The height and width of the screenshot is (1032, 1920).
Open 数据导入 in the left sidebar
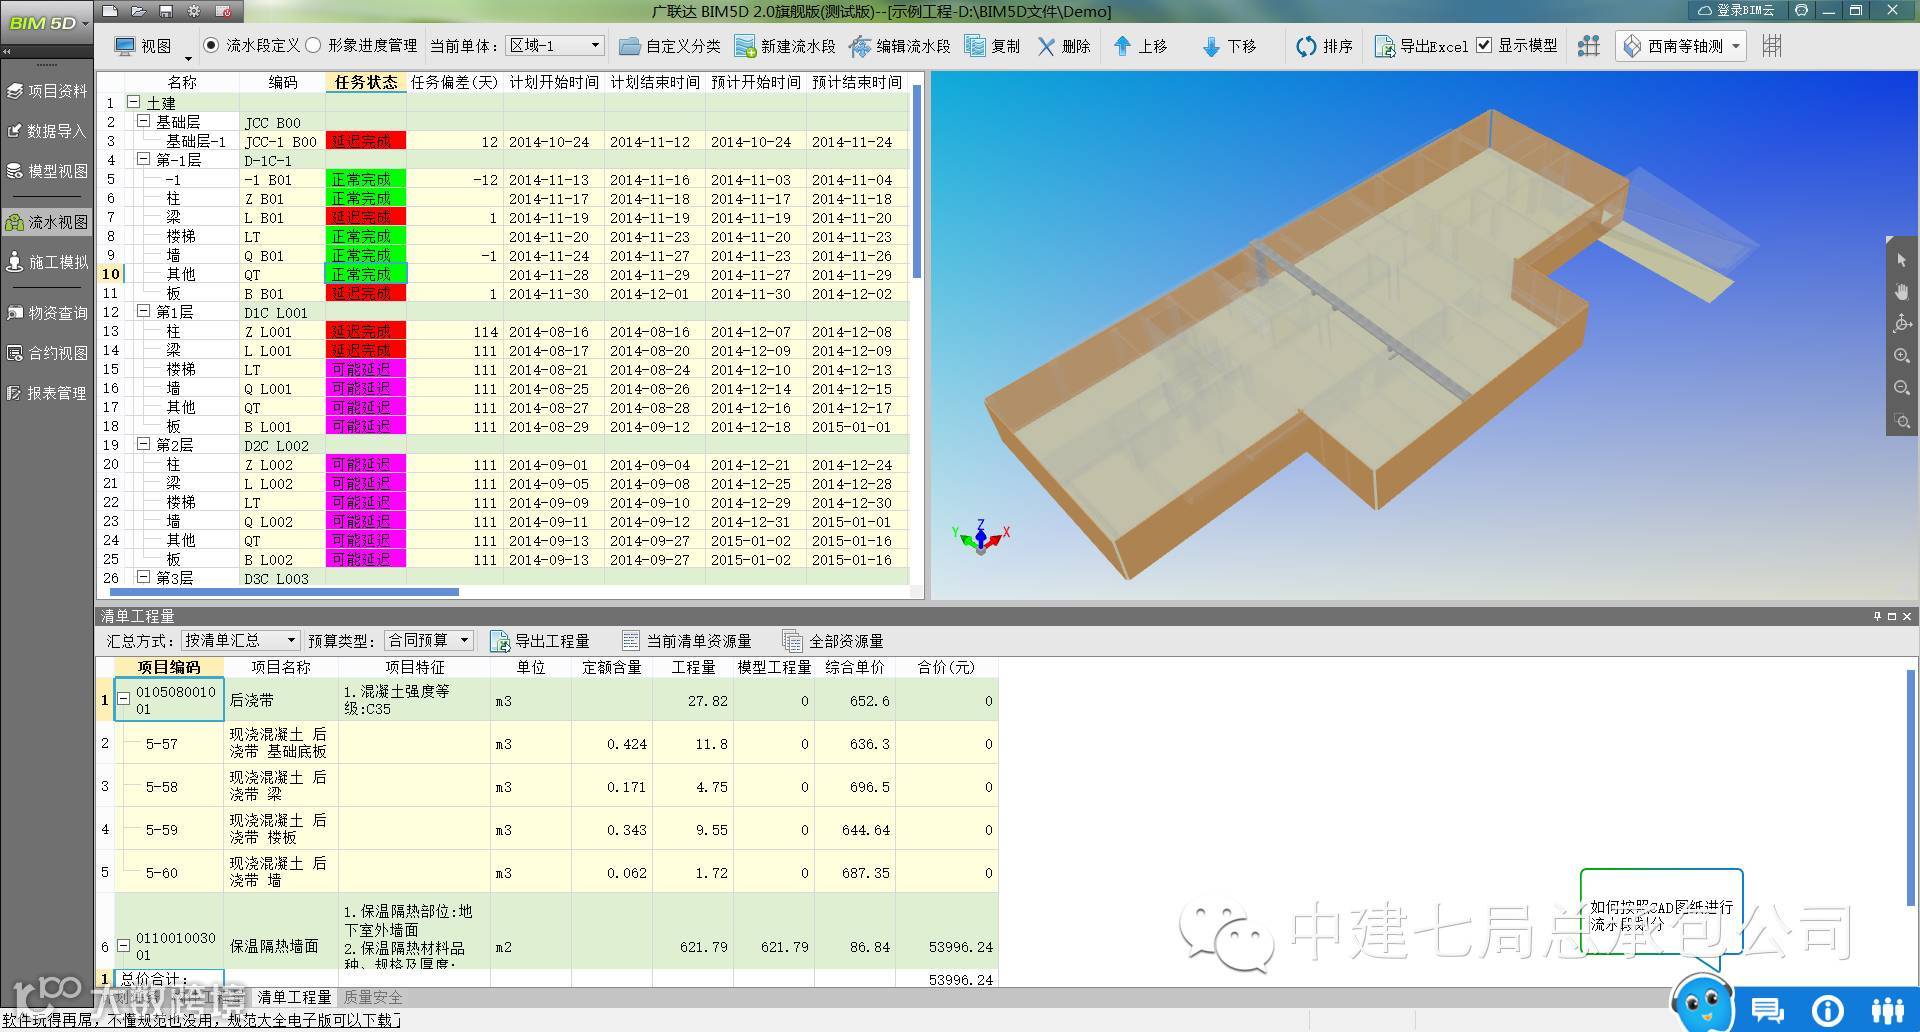[47, 131]
